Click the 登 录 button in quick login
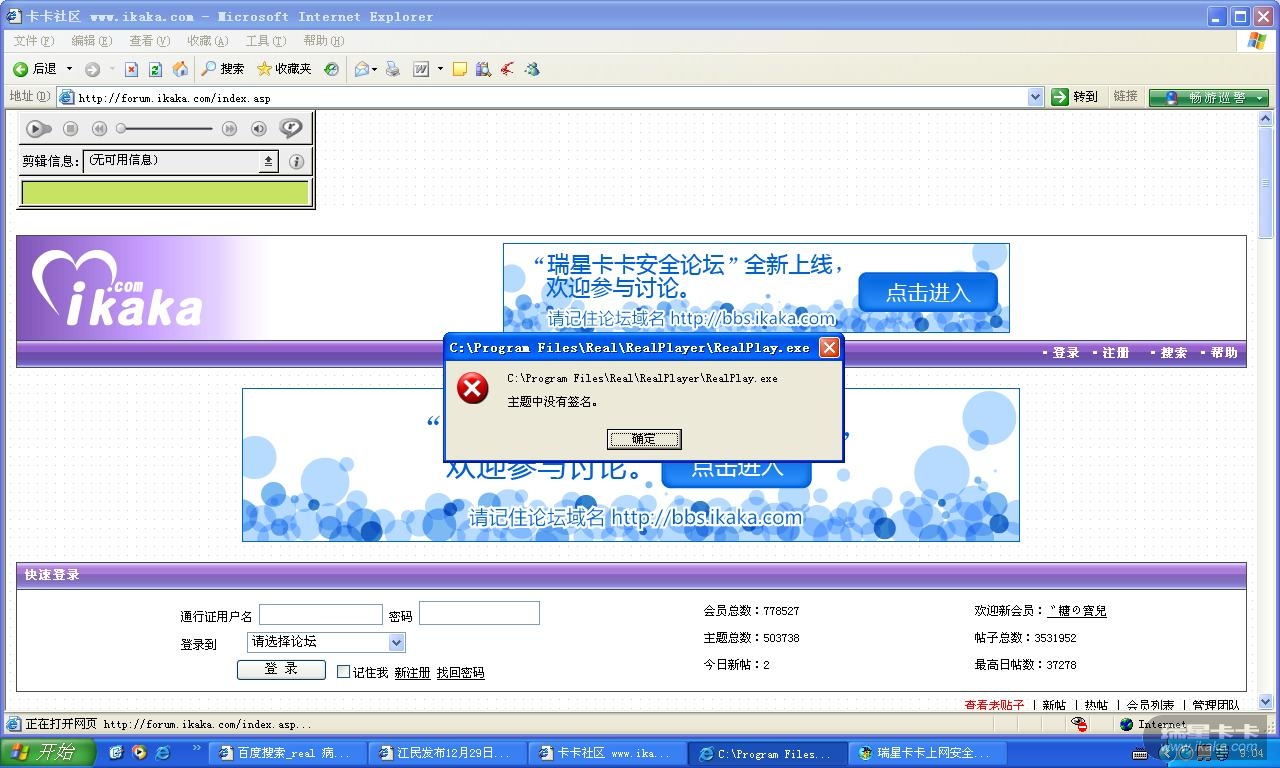This screenshot has width=1280, height=768. pyautogui.click(x=281, y=670)
